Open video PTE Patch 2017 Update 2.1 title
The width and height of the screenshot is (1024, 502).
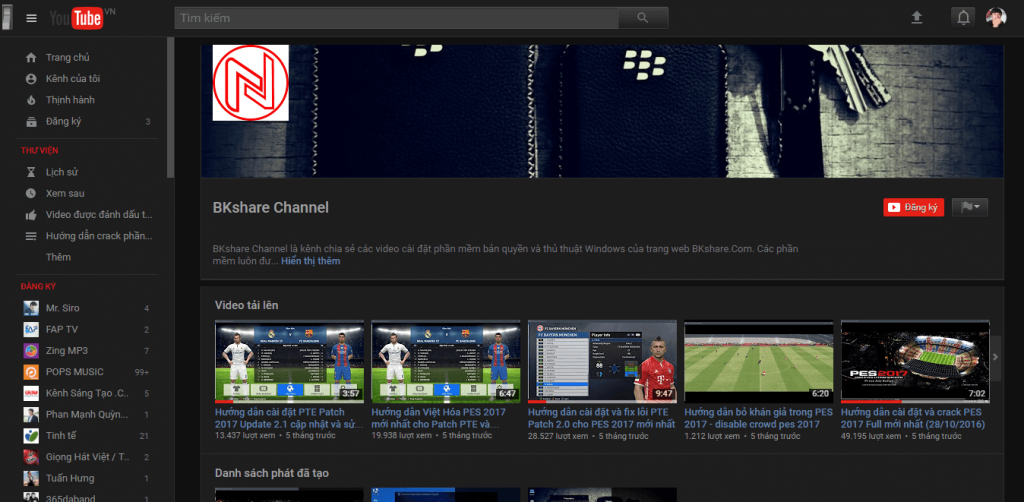click(x=289, y=418)
